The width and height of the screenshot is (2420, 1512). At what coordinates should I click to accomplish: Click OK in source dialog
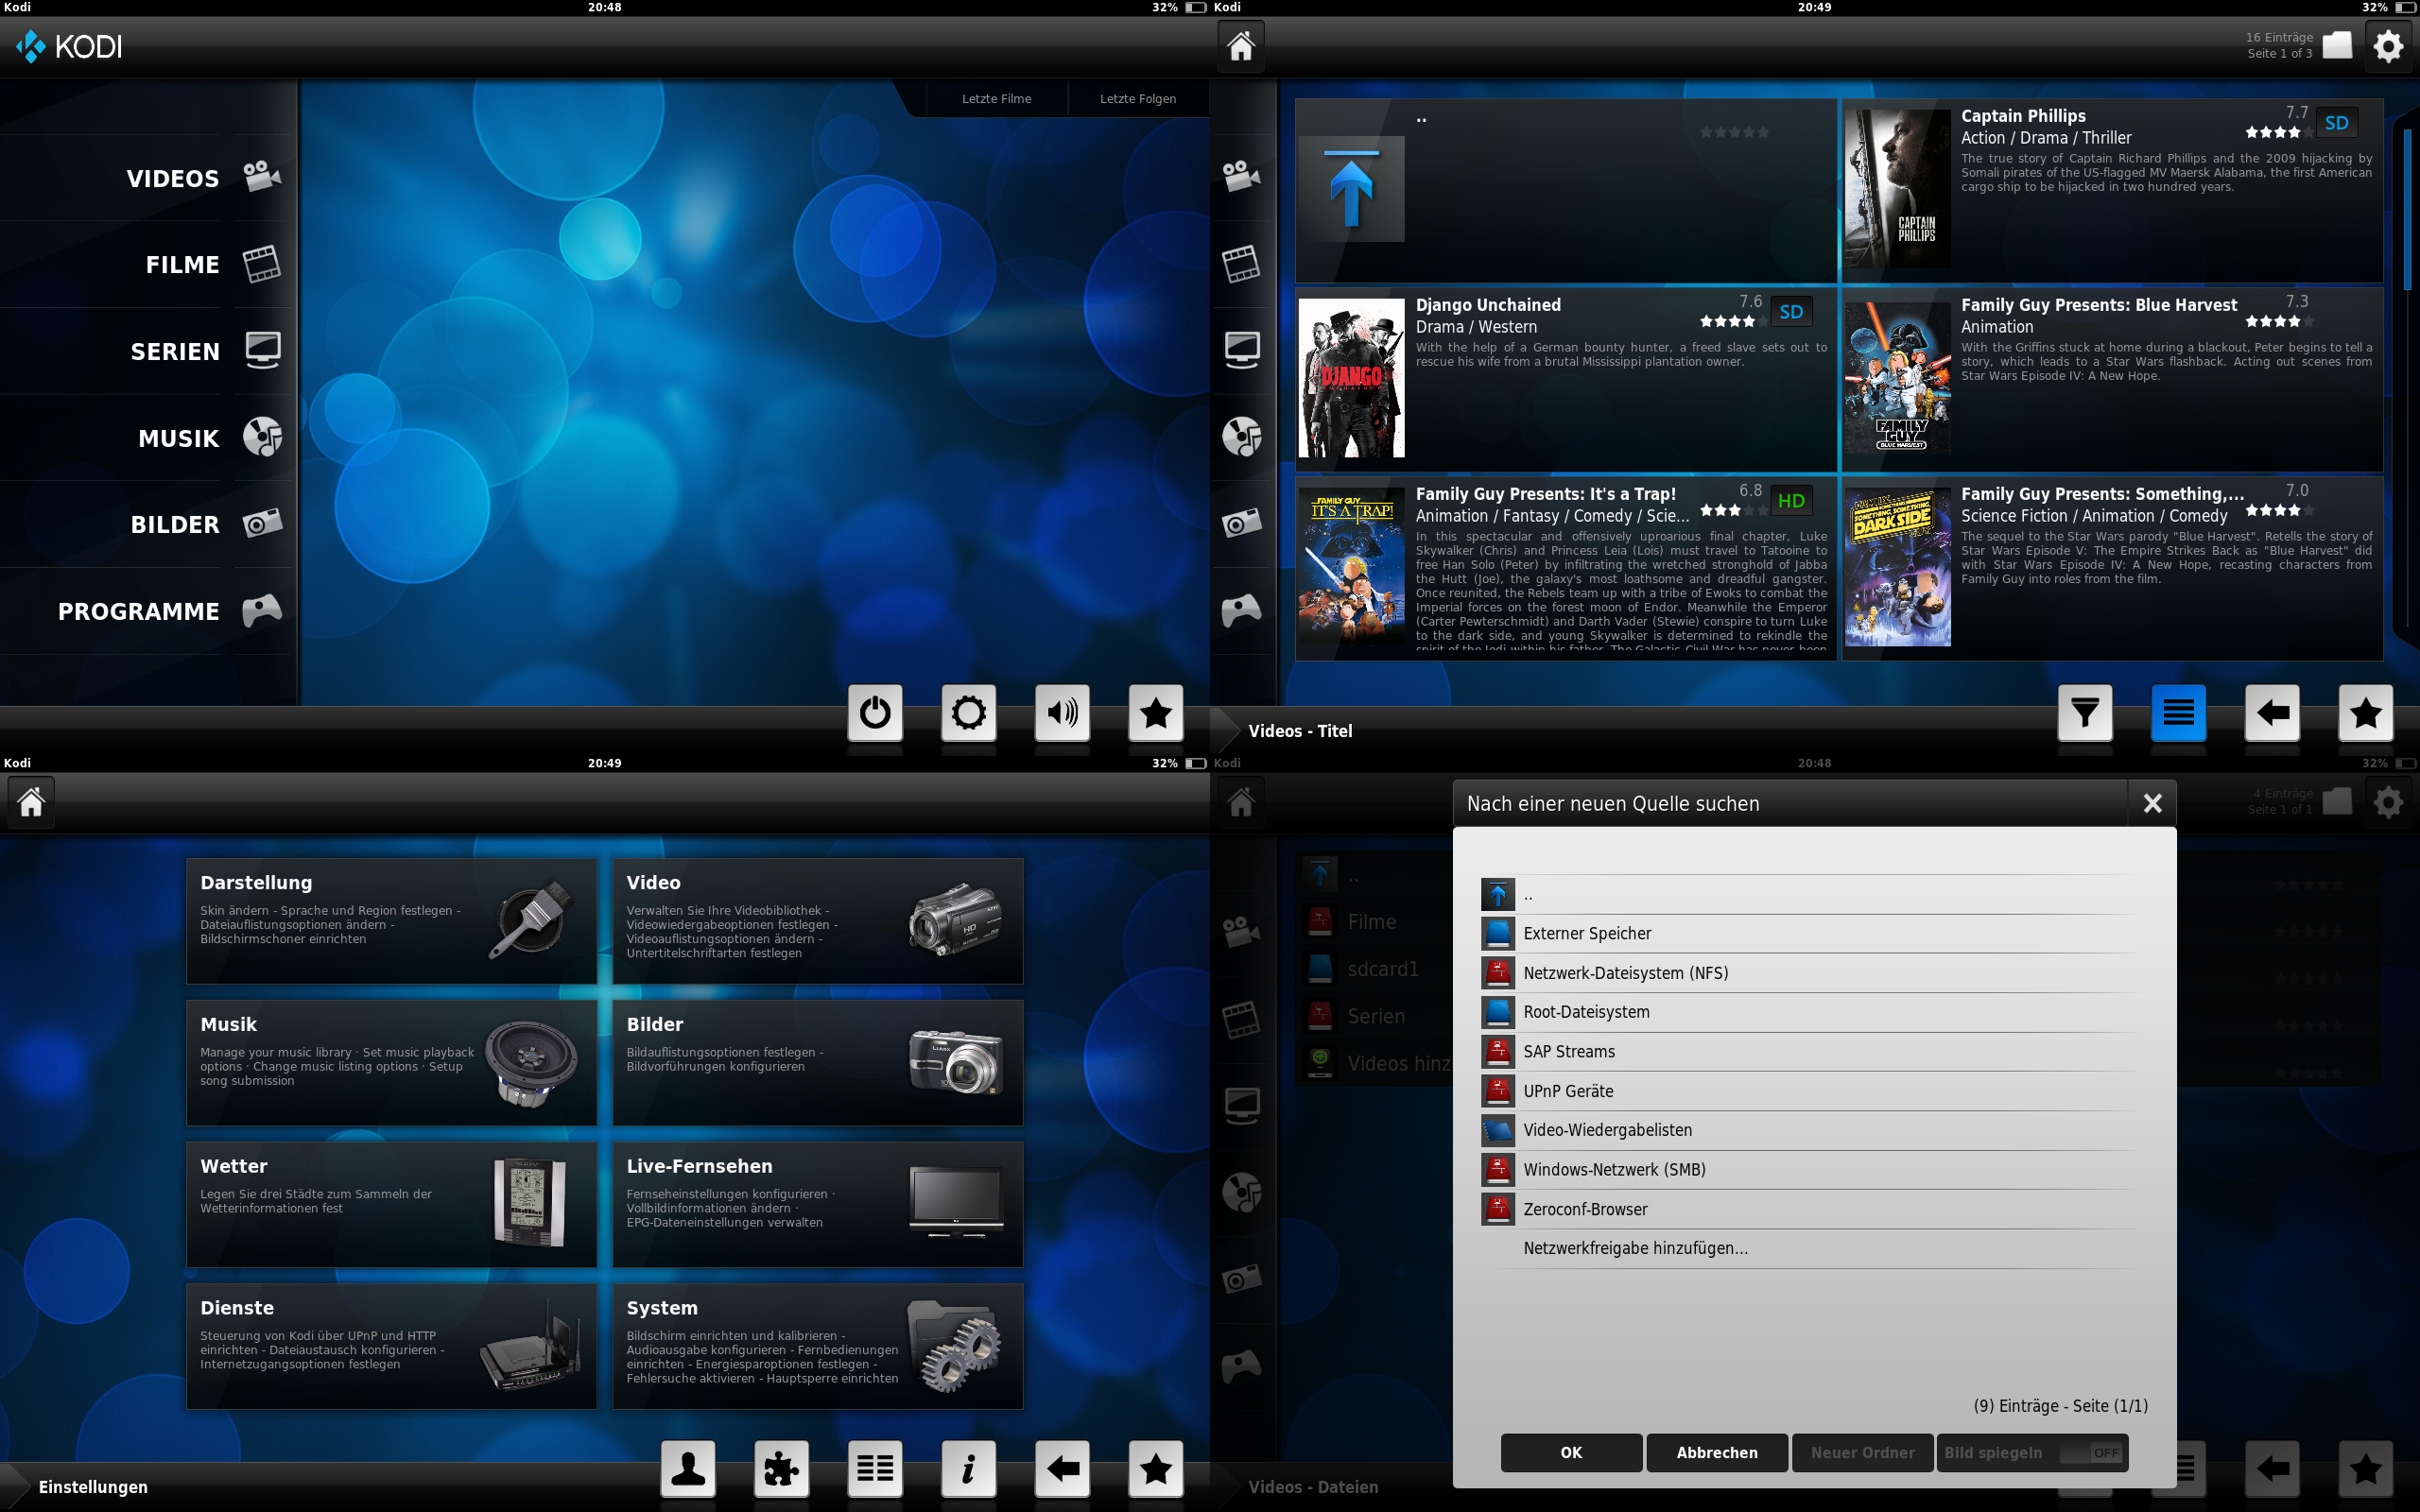(x=1571, y=1453)
